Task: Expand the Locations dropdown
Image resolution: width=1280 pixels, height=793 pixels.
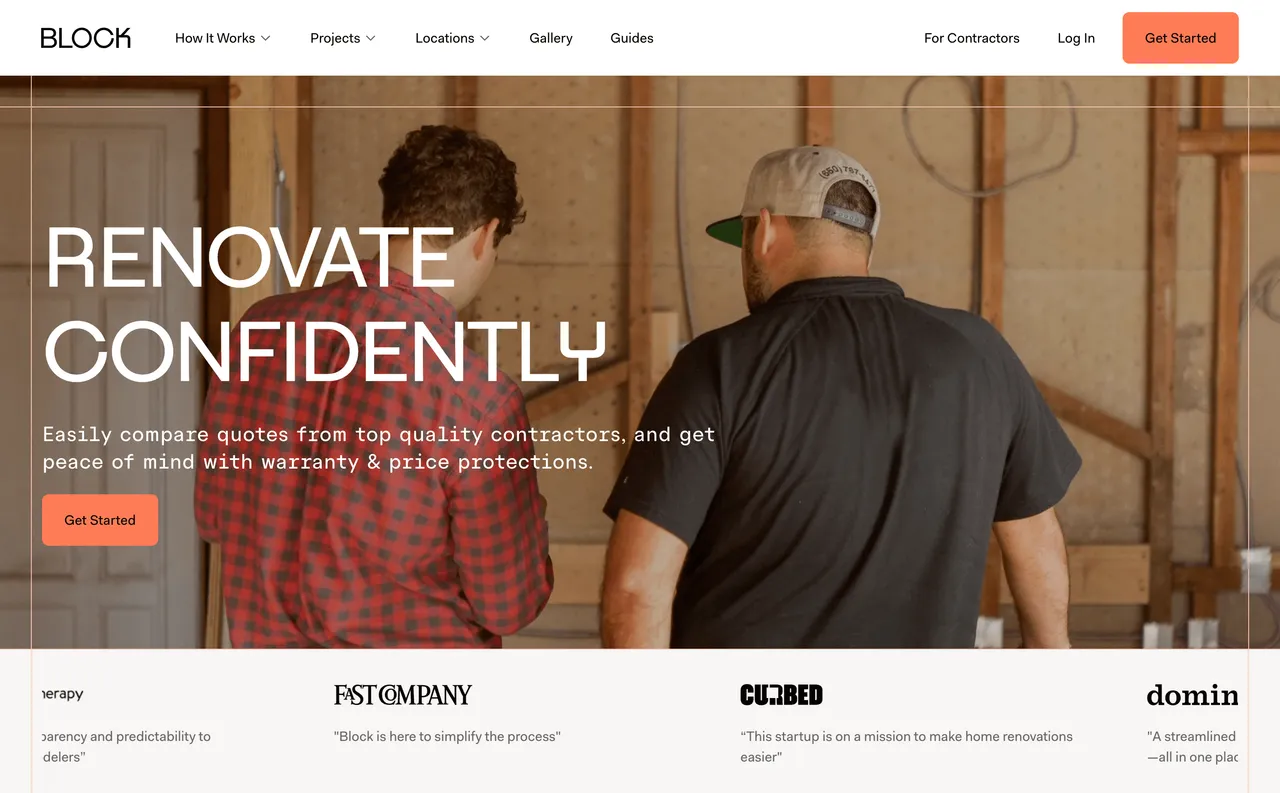Action: (452, 38)
